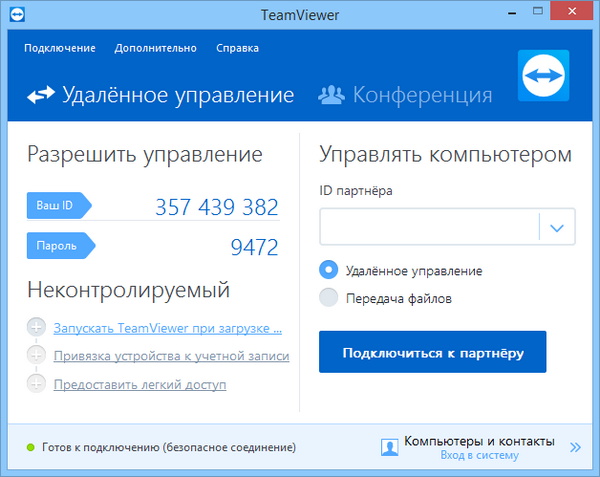Open the Запускать TeamViewer при загрузке link
The width and height of the screenshot is (600, 477).
pyautogui.click(x=168, y=328)
